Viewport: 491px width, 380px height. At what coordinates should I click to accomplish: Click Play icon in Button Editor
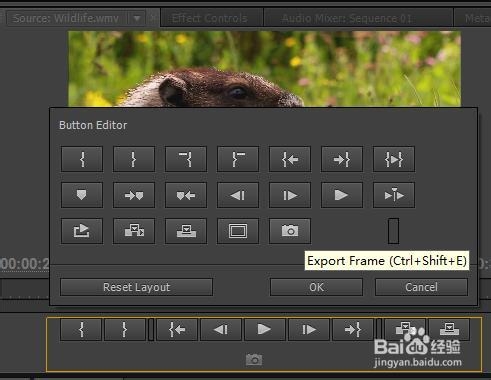point(342,195)
